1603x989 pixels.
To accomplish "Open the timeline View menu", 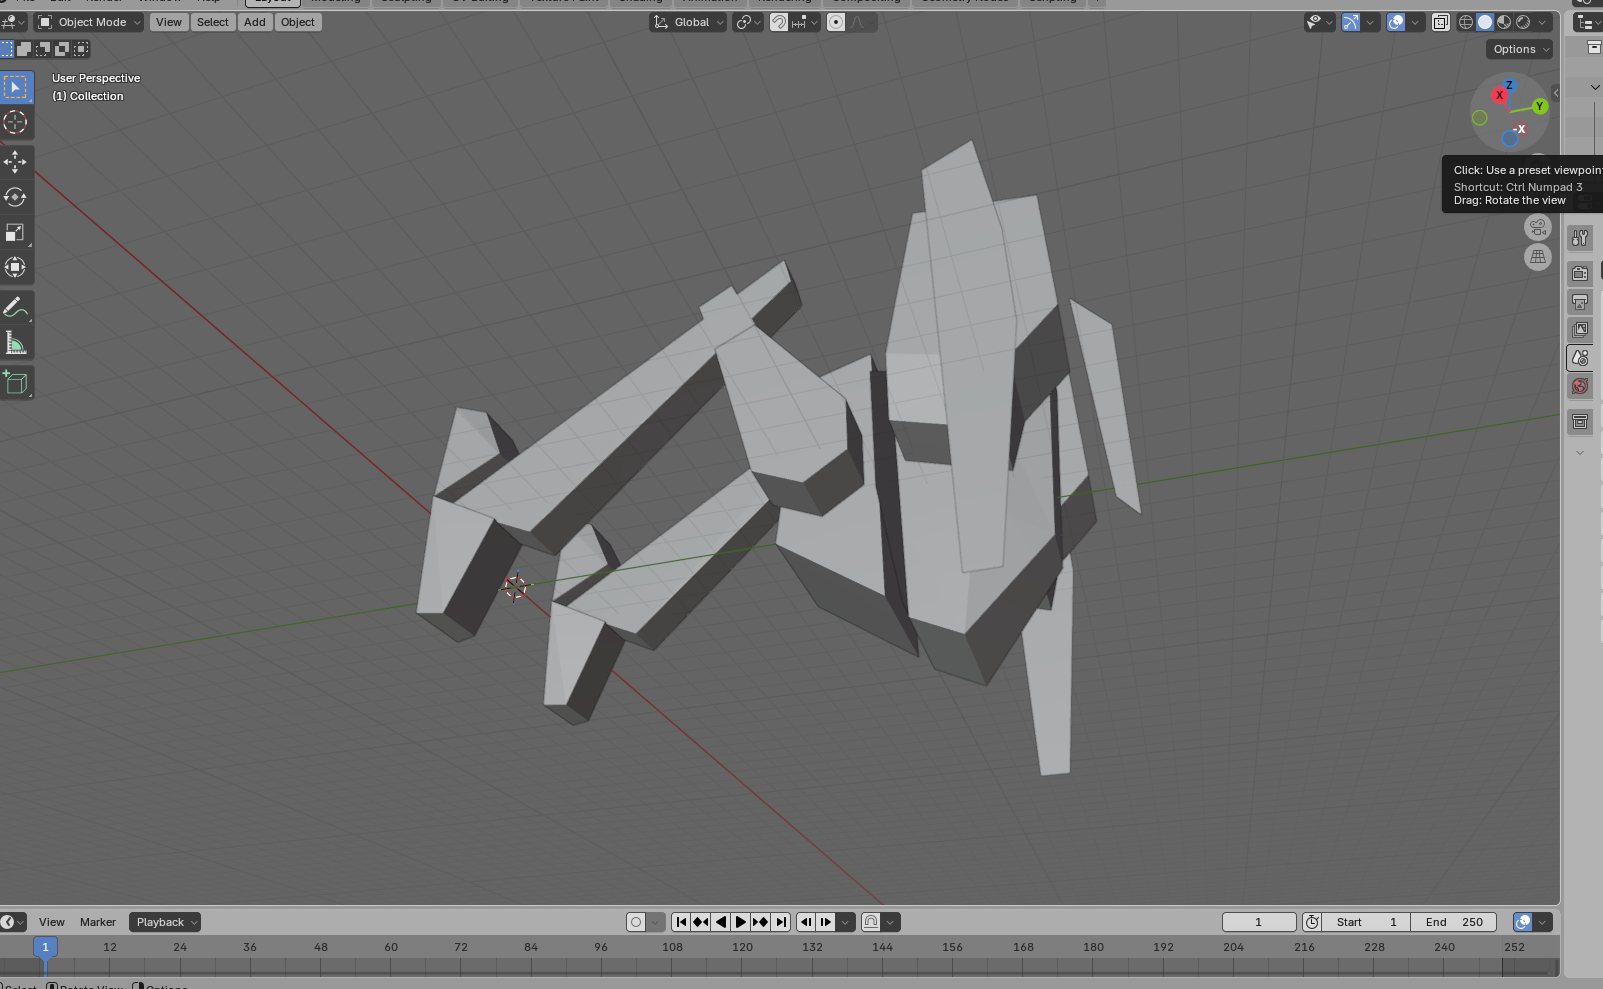I will point(52,922).
